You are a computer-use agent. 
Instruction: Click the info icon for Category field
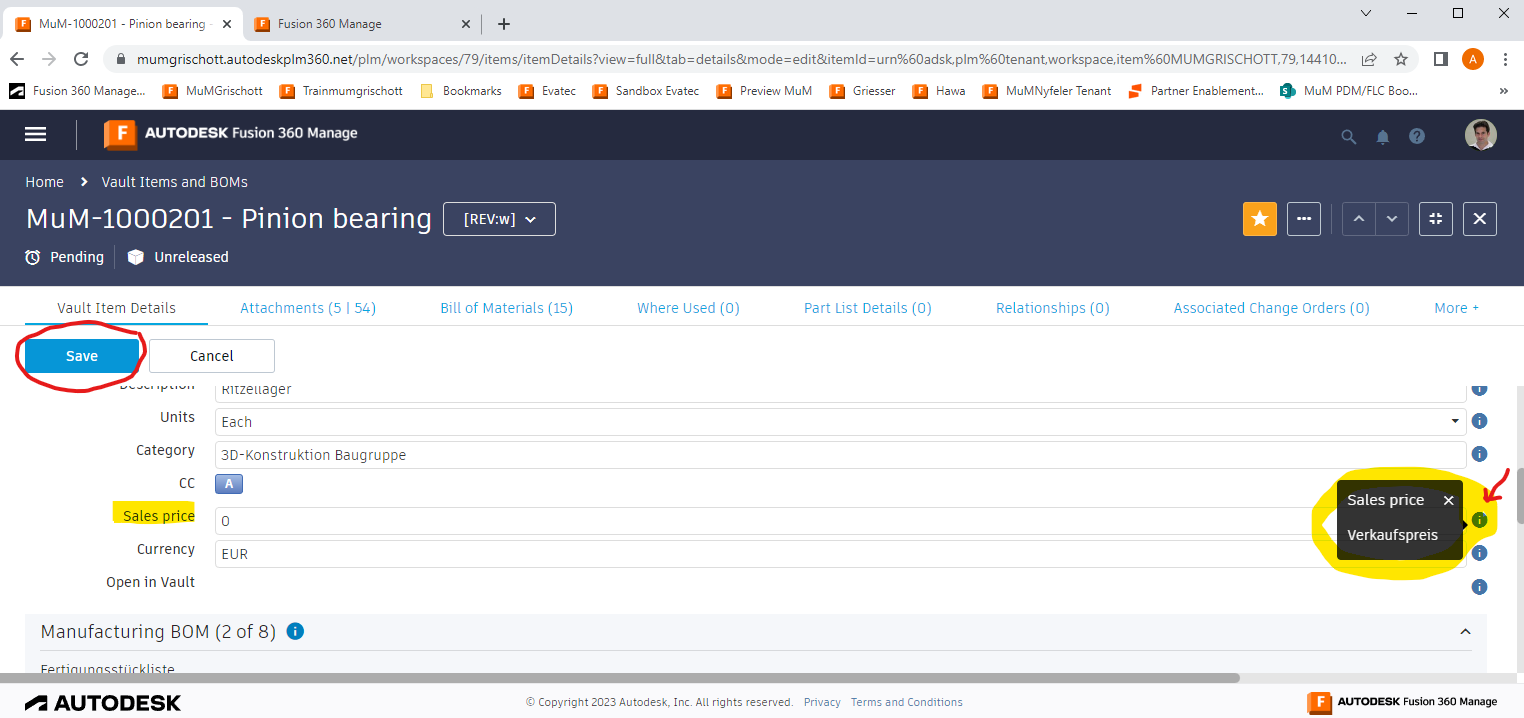[x=1480, y=454]
